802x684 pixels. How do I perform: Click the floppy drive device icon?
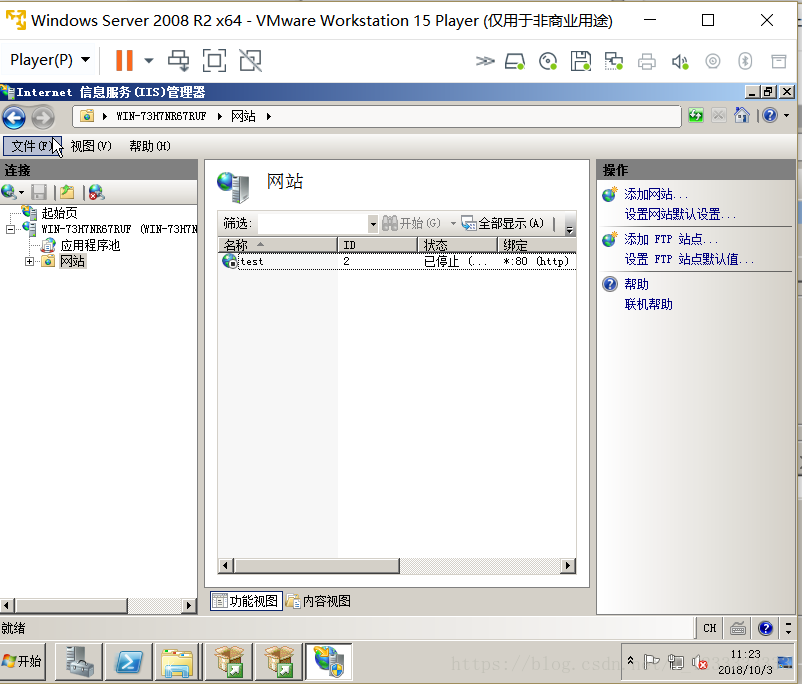(x=581, y=61)
